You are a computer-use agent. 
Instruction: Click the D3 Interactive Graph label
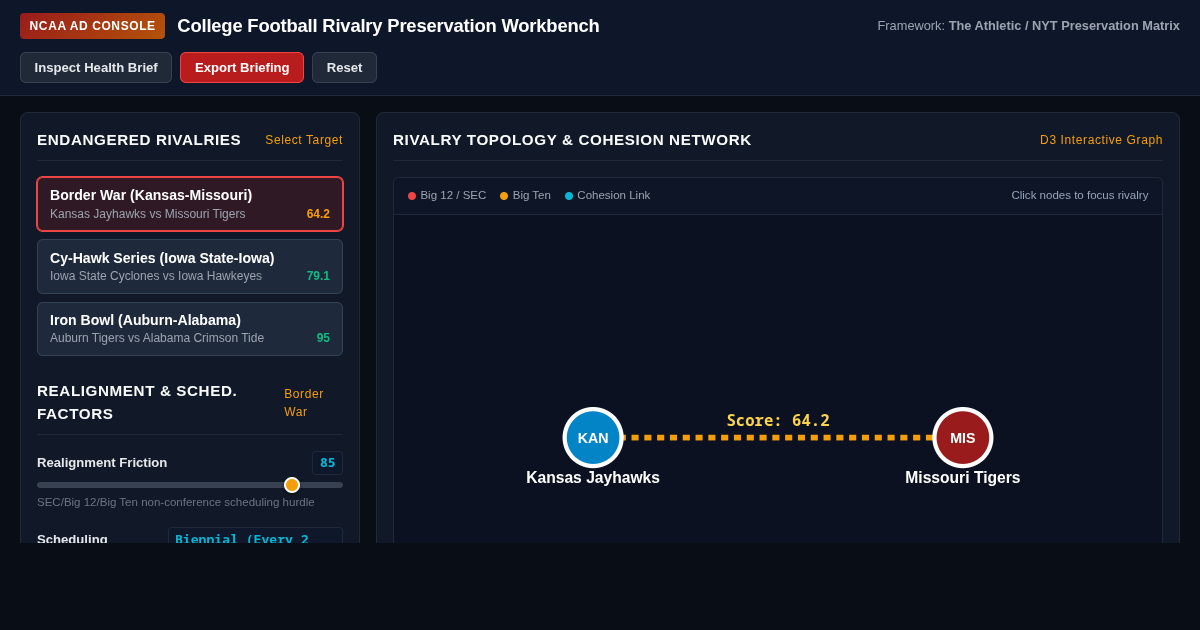pos(1101,140)
